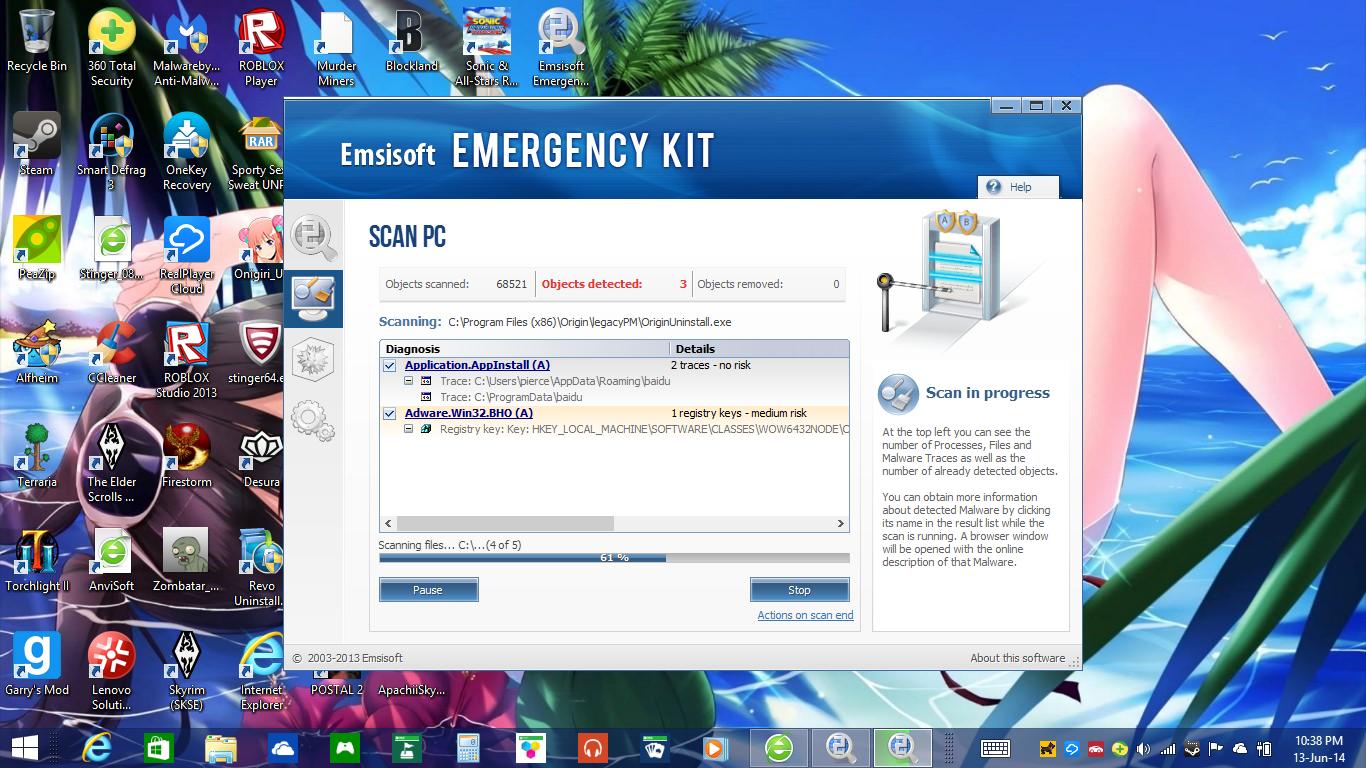The width and height of the screenshot is (1366, 768).
Task: Click the PeaZip desktop icon
Action: tap(37, 249)
